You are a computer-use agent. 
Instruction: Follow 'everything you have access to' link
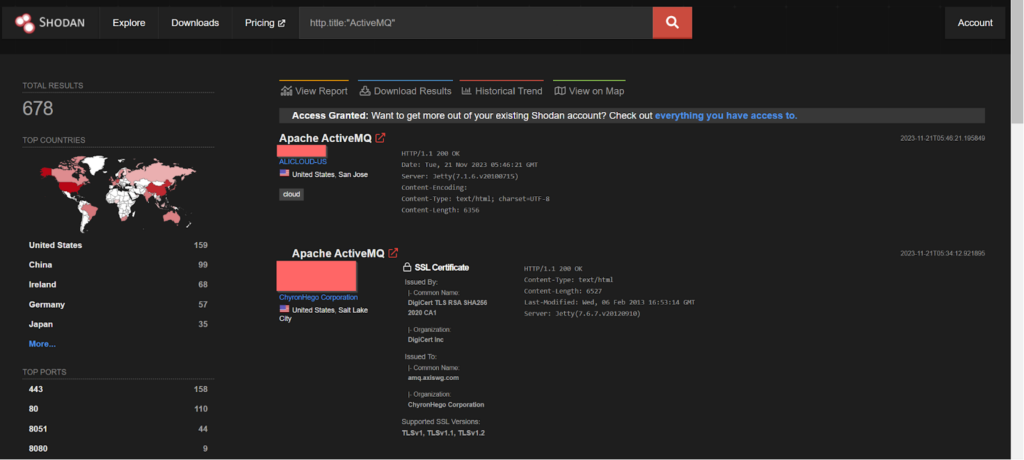pyautogui.click(x=726, y=116)
